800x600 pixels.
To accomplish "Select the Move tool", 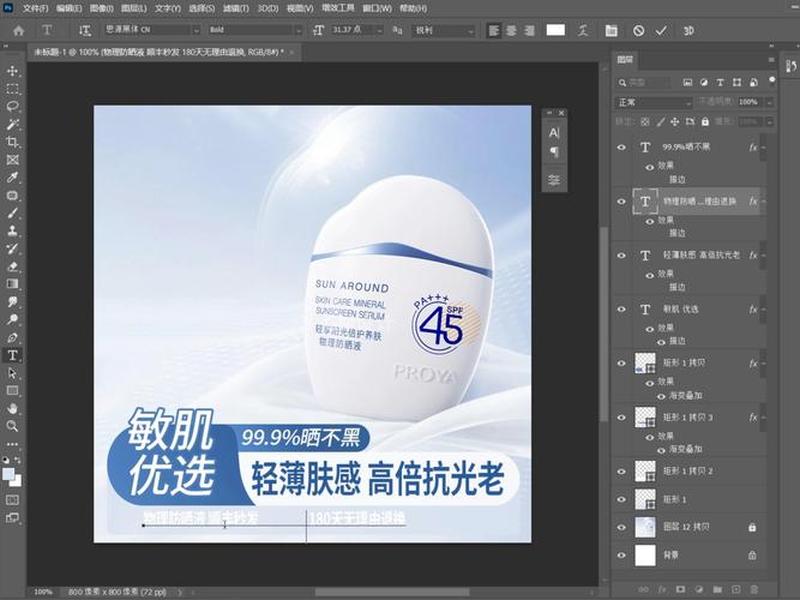I will (12, 71).
